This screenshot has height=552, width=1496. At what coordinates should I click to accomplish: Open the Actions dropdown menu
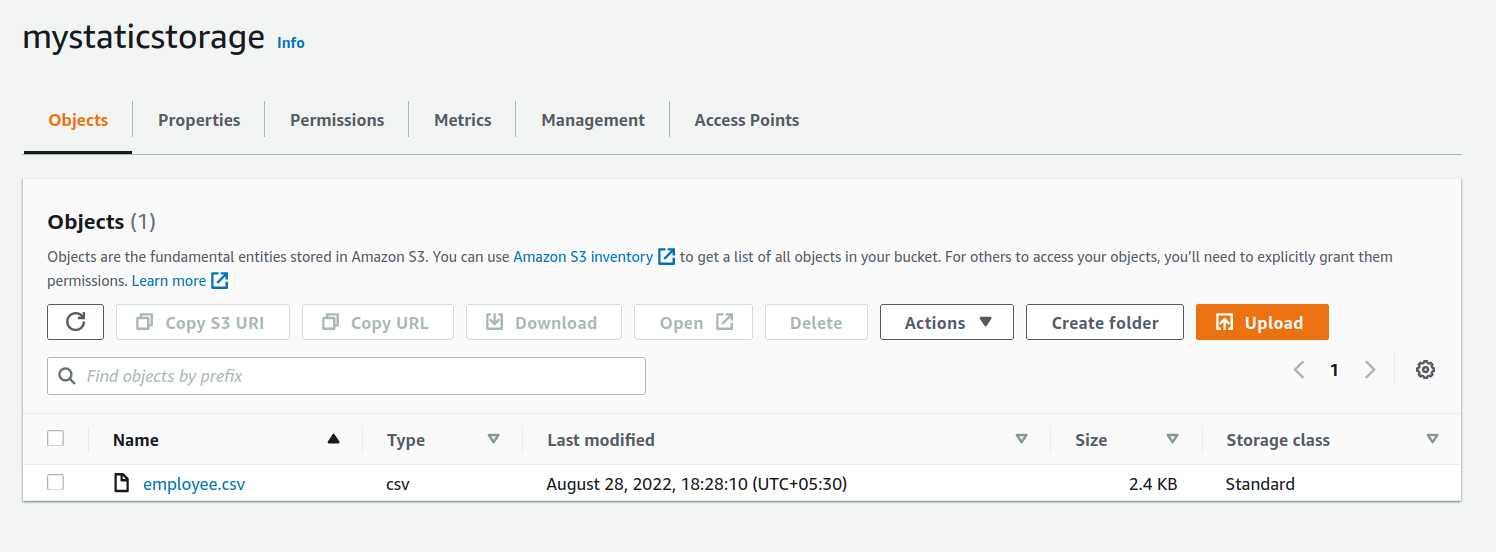(x=946, y=322)
